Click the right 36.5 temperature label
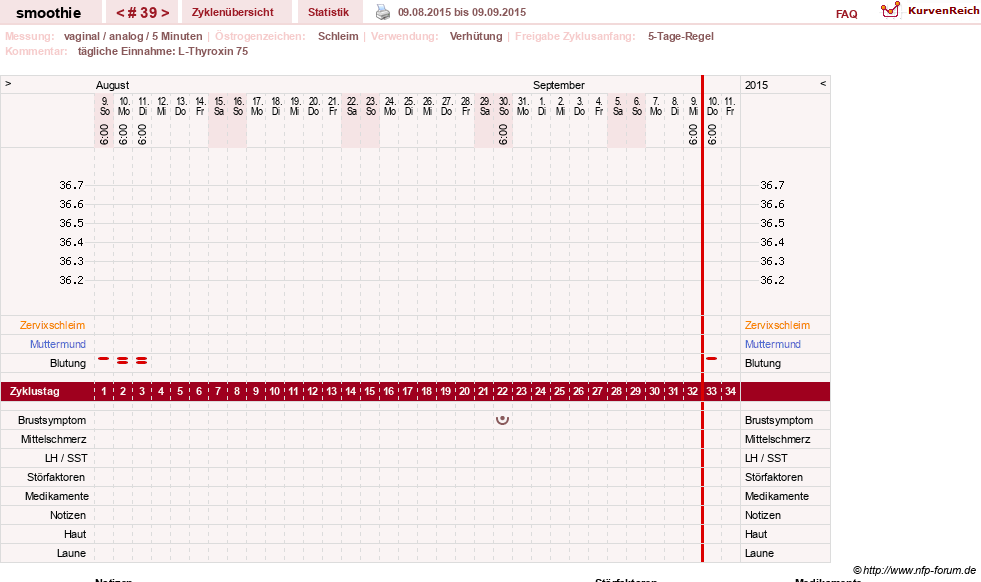Viewport: 981px width, 582px height. tap(772, 223)
